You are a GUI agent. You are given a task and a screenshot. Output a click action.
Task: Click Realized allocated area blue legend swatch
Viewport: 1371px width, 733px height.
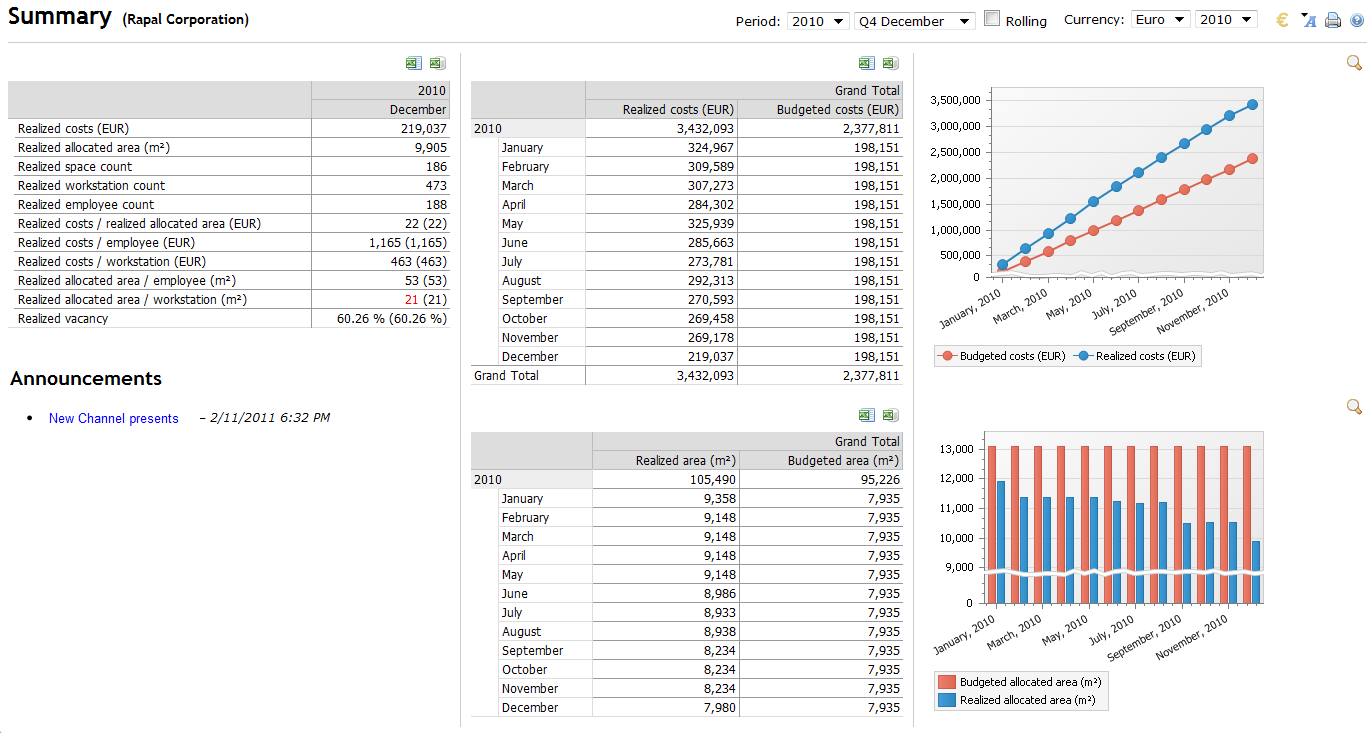[x=946, y=700]
